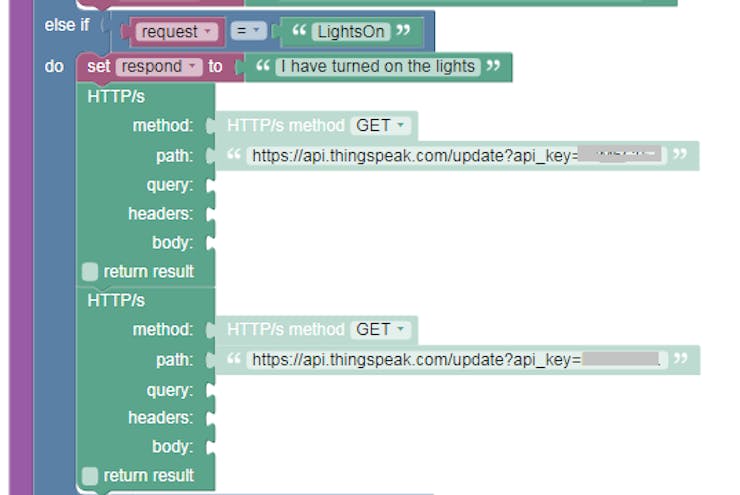The height and width of the screenshot is (495, 740).
Task: Select the first HTTP/s block header
Action: coord(116,97)
